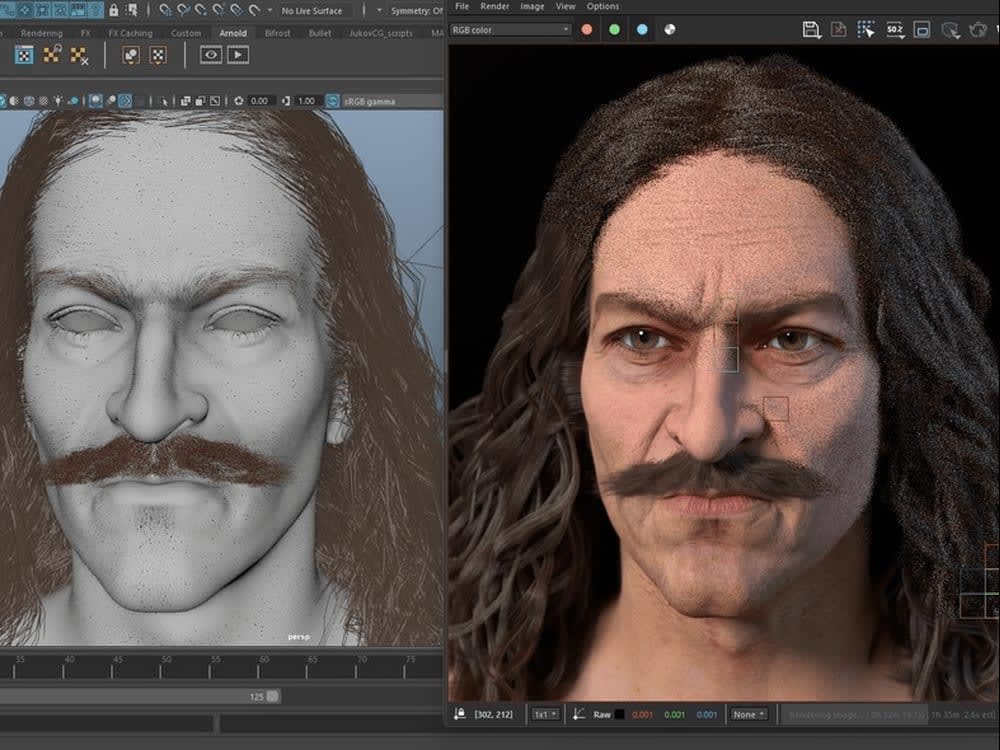Screen dimensions: 1000x750
Task: Open the View menu in RenderView
Action: point(565,6)
